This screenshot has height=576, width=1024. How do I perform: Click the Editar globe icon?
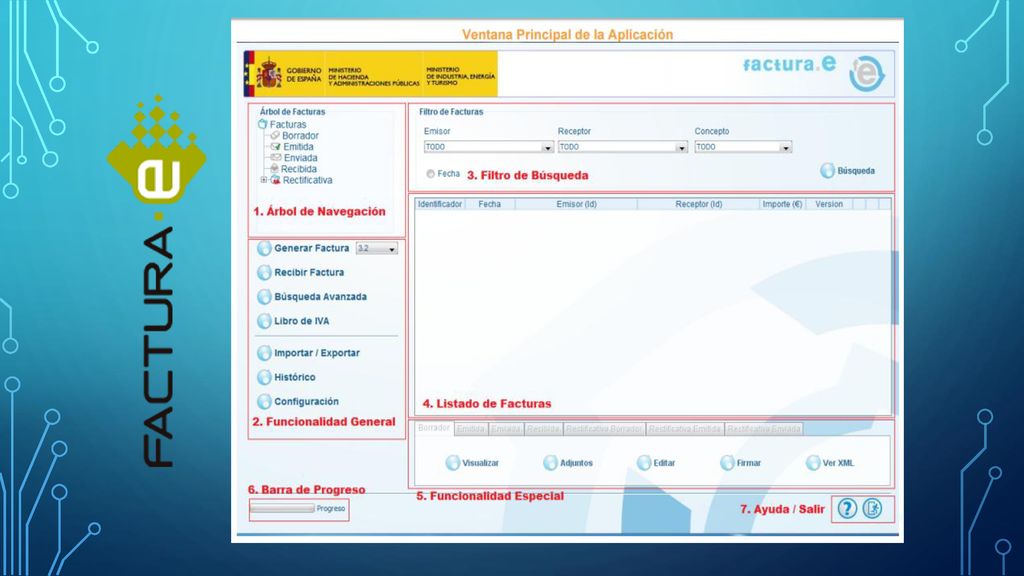coord(644,462)
